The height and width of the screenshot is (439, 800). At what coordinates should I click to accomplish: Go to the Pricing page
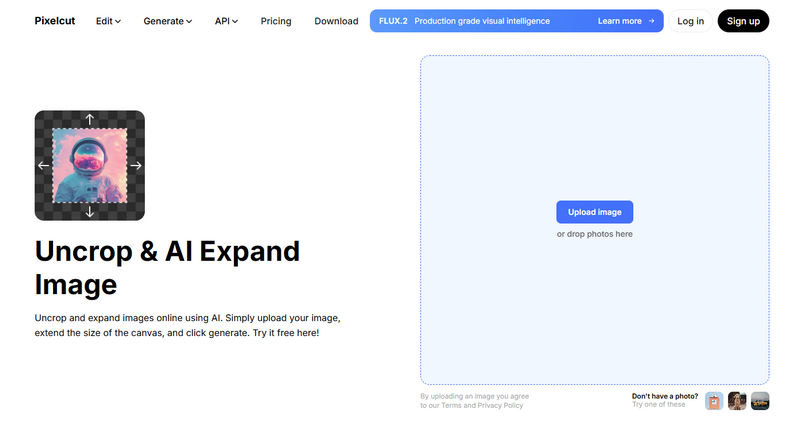(276, 21)
